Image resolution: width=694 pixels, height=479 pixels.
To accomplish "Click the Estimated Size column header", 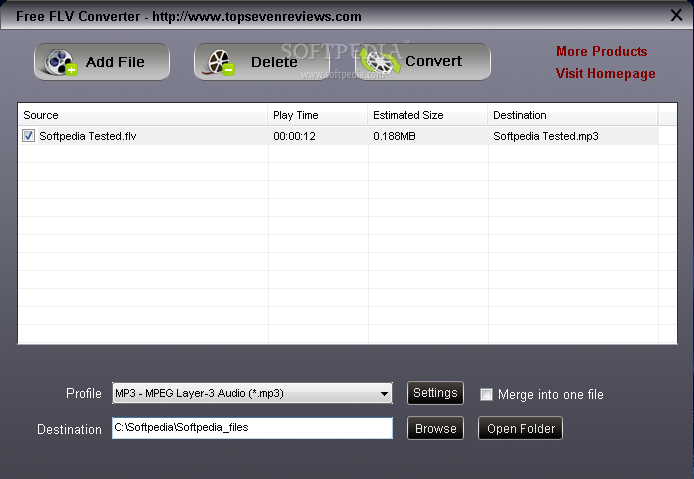I will [x=428, y=115].
